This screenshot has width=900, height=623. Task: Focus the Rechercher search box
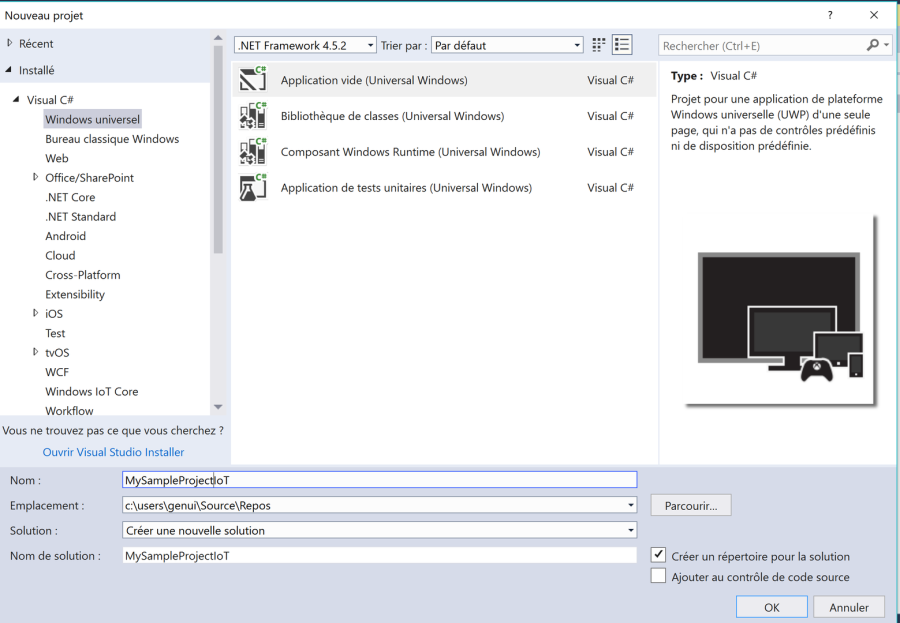click(762, 45)
